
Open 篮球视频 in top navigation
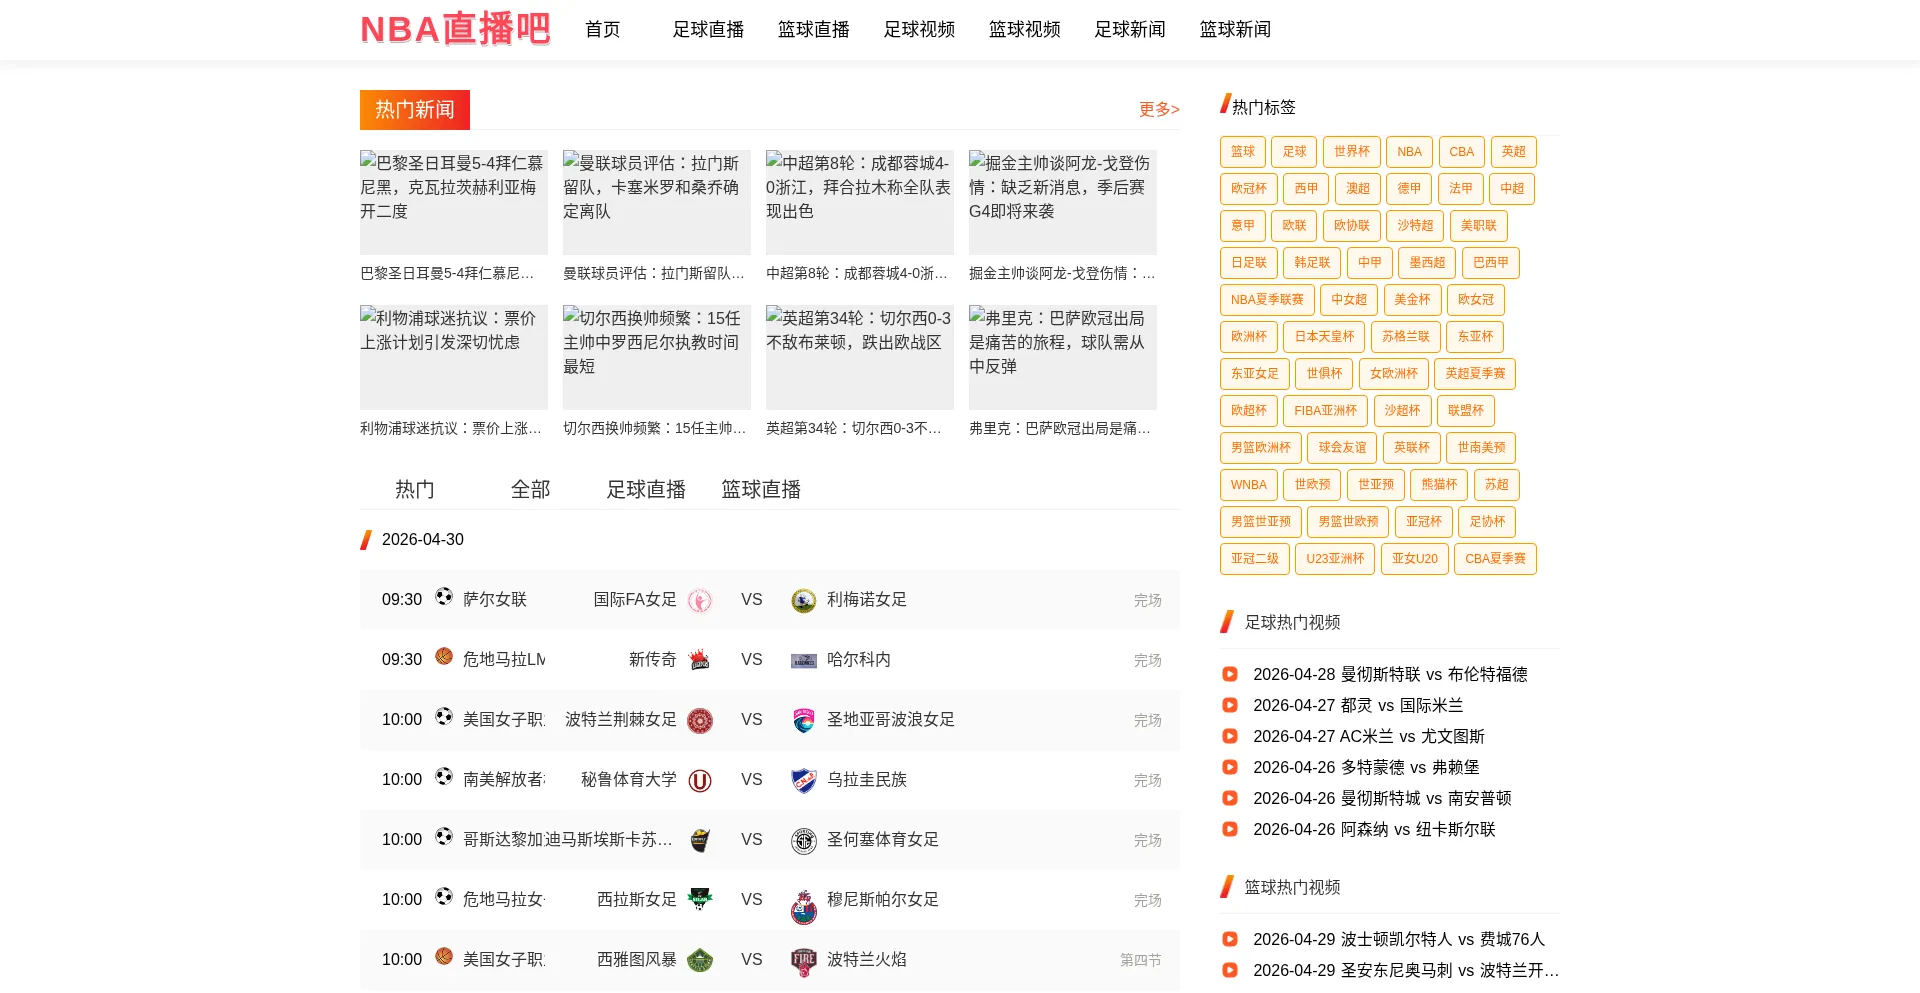1025,29
